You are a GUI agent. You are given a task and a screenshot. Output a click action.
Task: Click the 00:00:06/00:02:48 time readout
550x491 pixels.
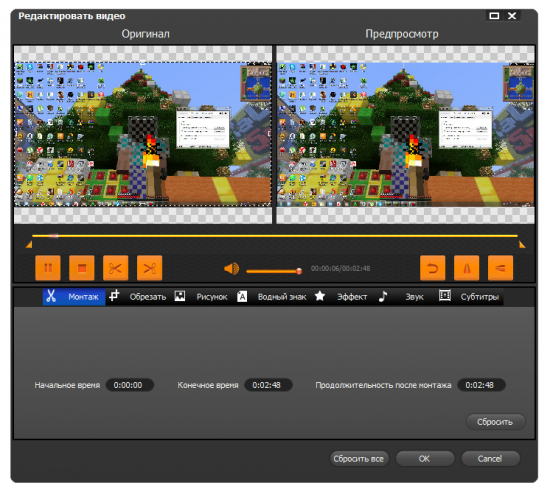(x=340, y=269)
